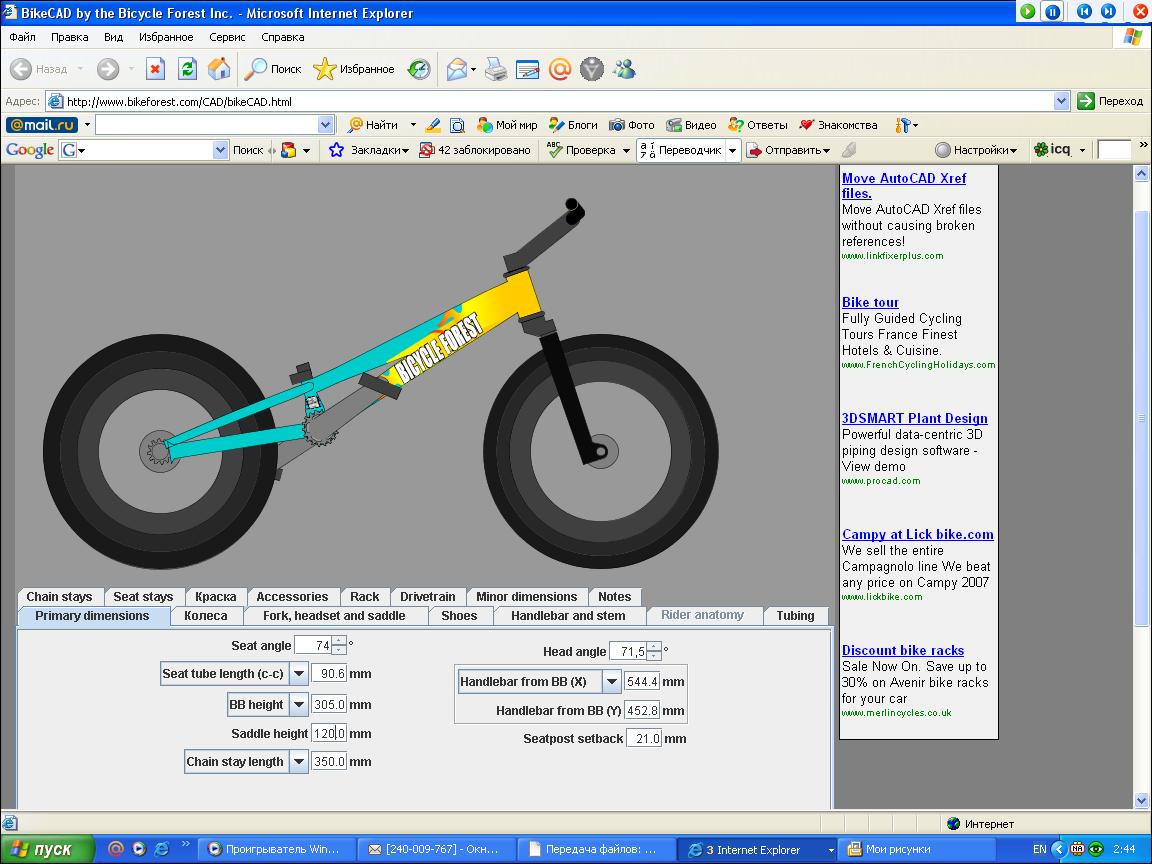Open the History clock icon
Image resolution: width=1152 pixels, height=864 pixels.
click(x=419, y=69)
